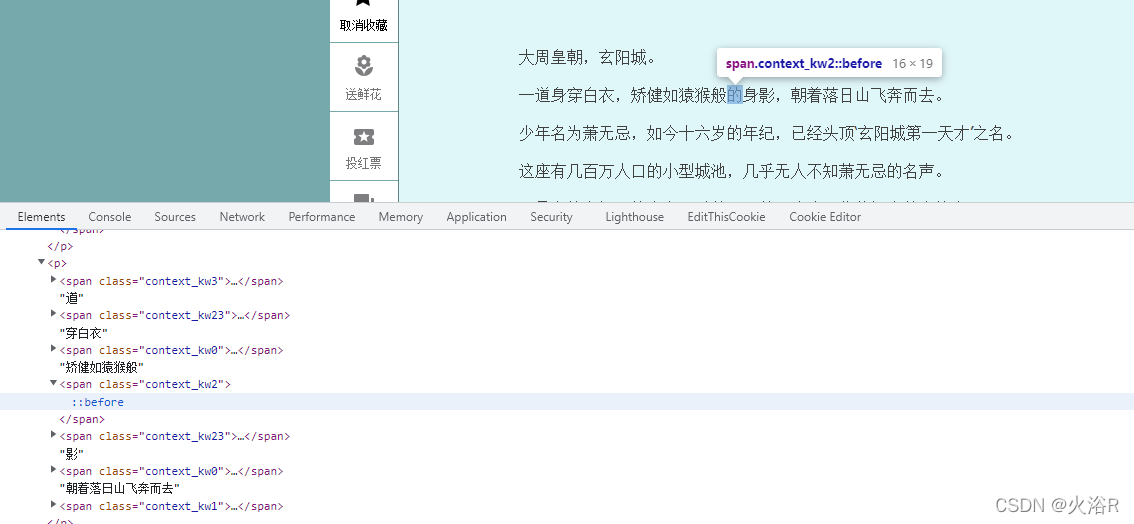
Task: Select the "影" text node
Action: 72,454
